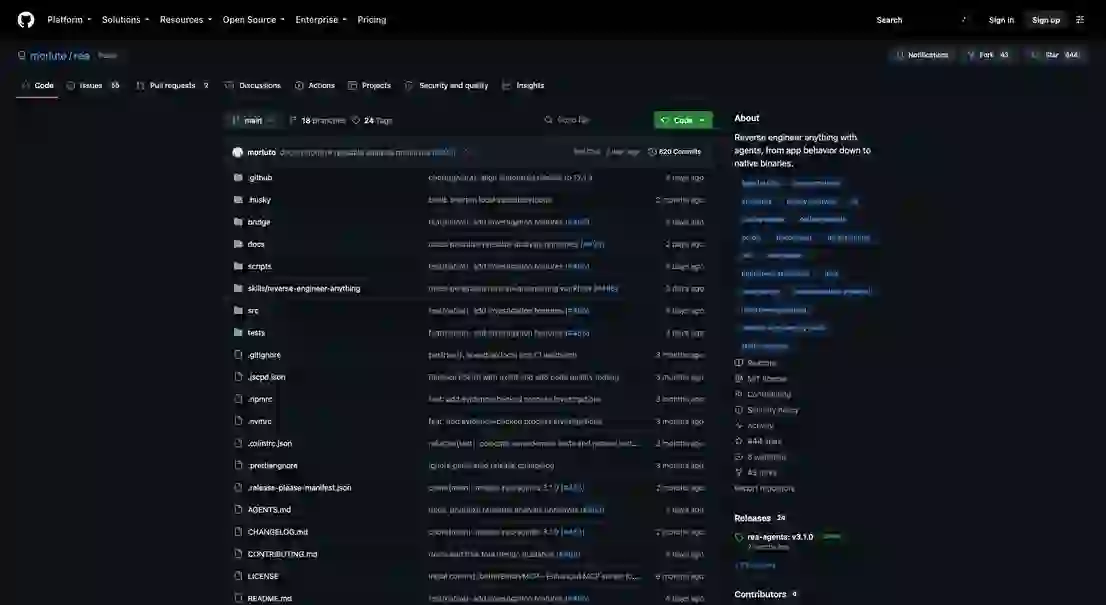Click the folder icon for docs
This screenshot has height=605, width=1106.
238,244
